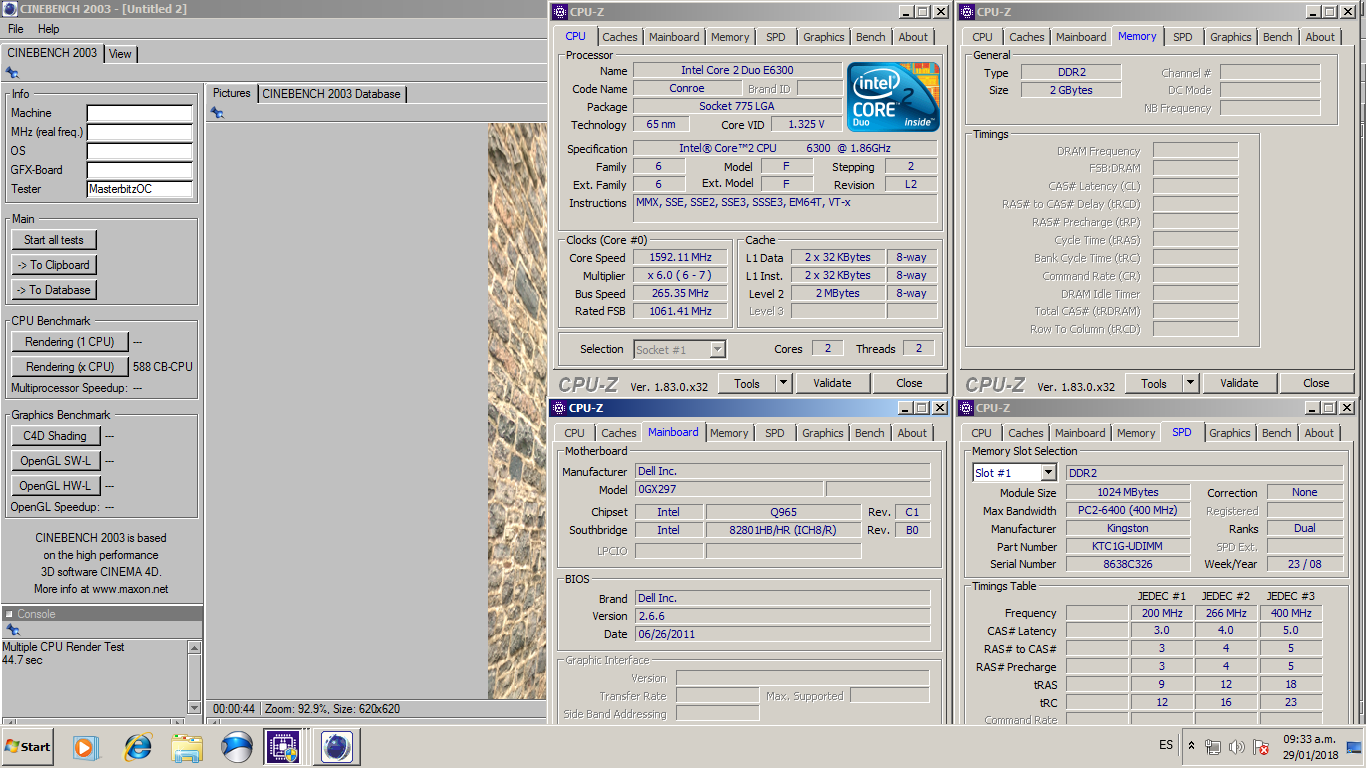
Task: Click Tools button in CPU window
Action: click(x=747, y=383)
